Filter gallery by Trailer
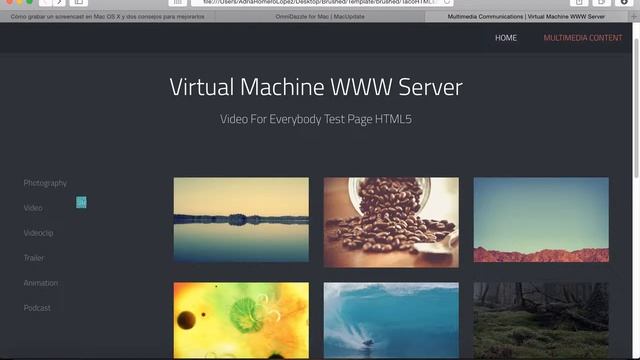The width and height of the screenshot is (640, 360). pyautogui.click(x=34, y=258)
